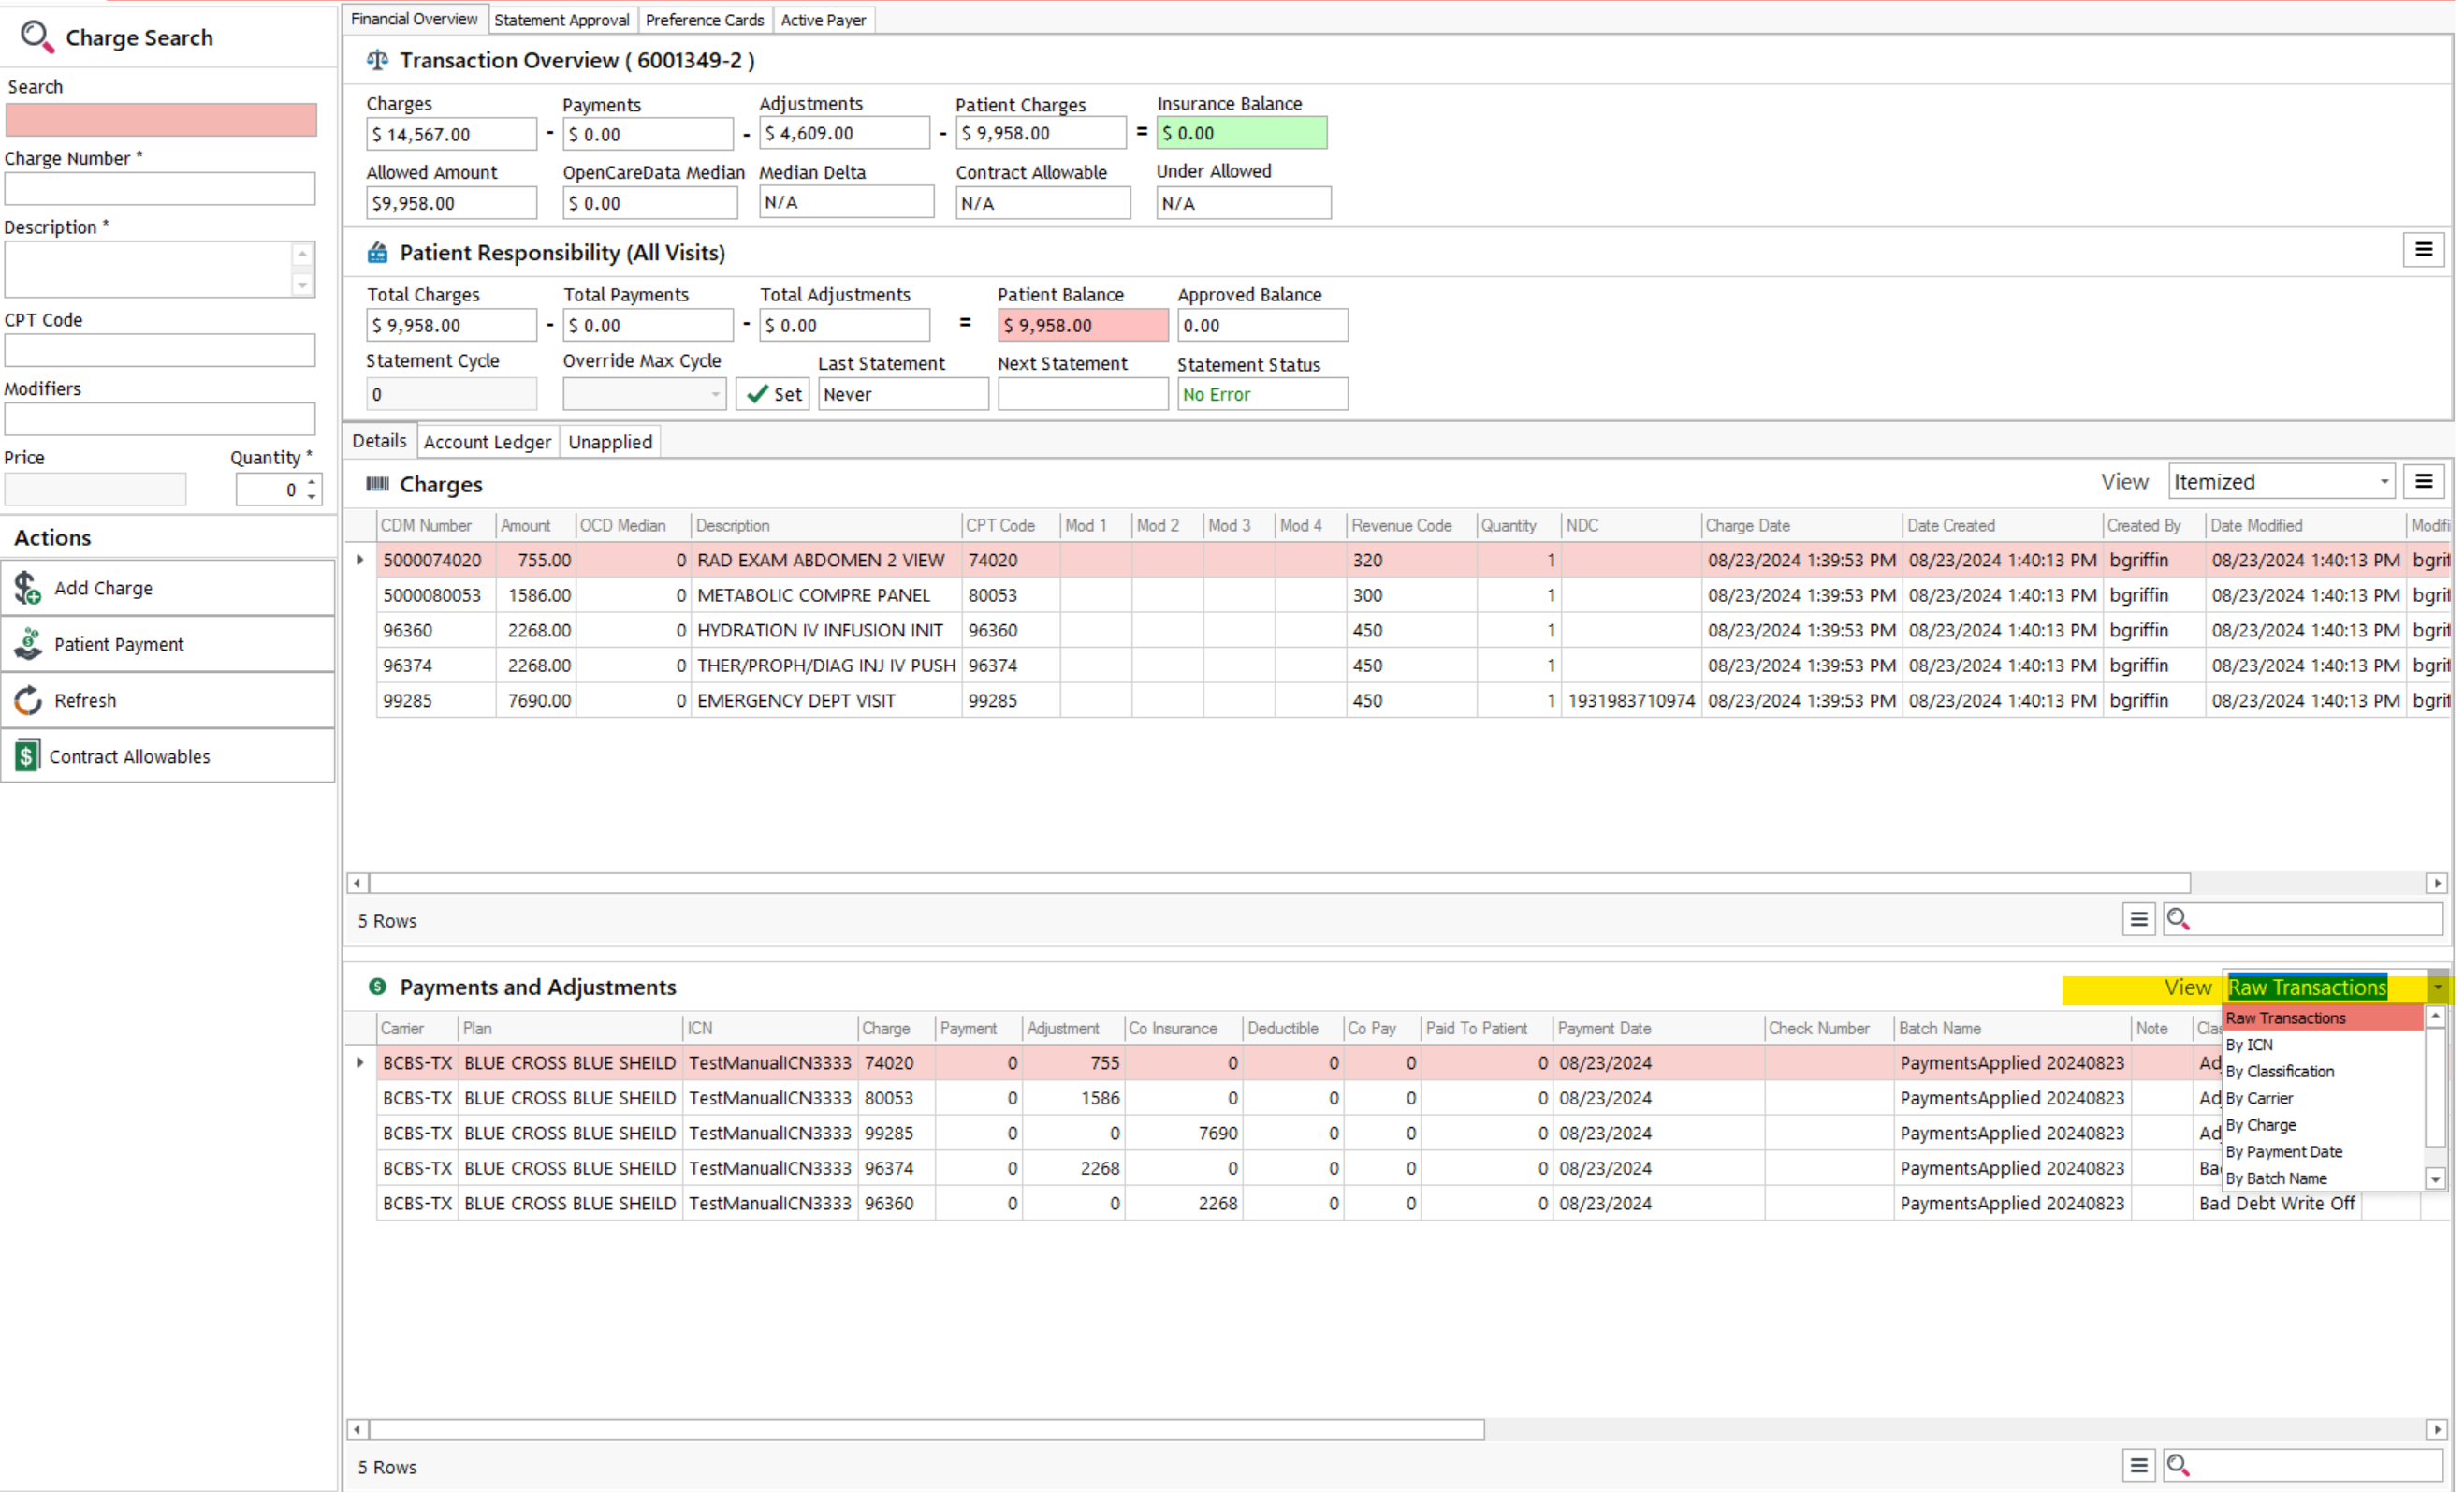
Task: Select the Details tab
Action: click(x=380, y=442)
